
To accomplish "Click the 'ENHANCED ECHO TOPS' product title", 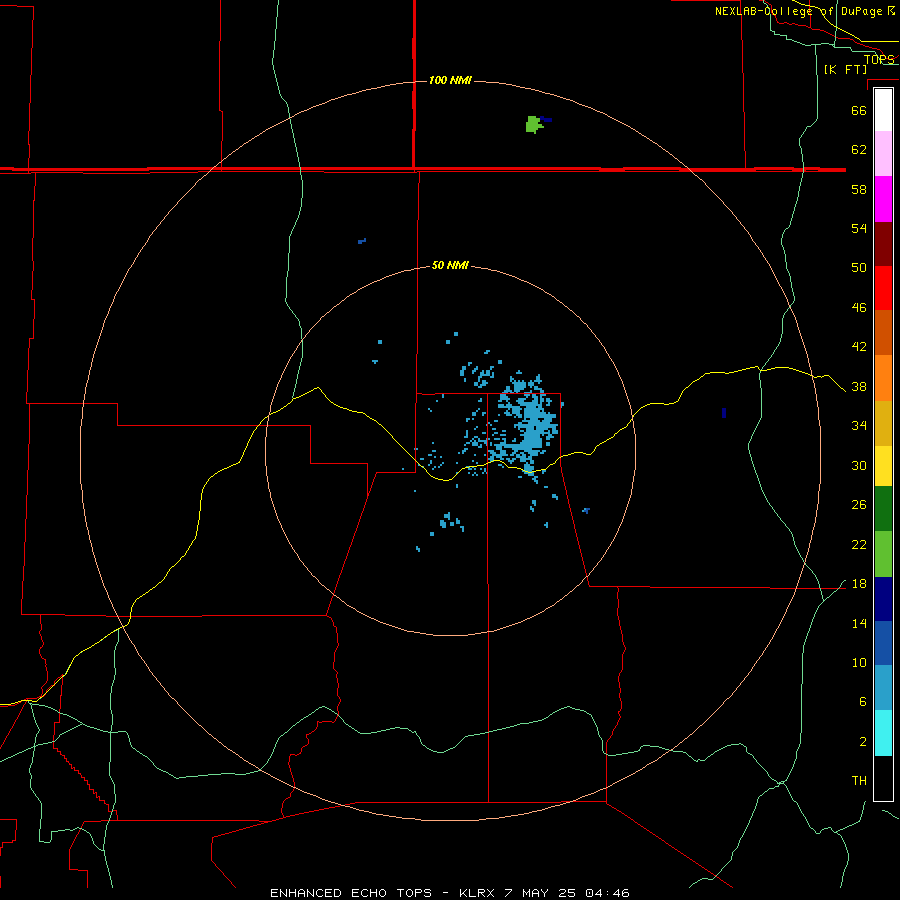I will (x=351, y=893).
